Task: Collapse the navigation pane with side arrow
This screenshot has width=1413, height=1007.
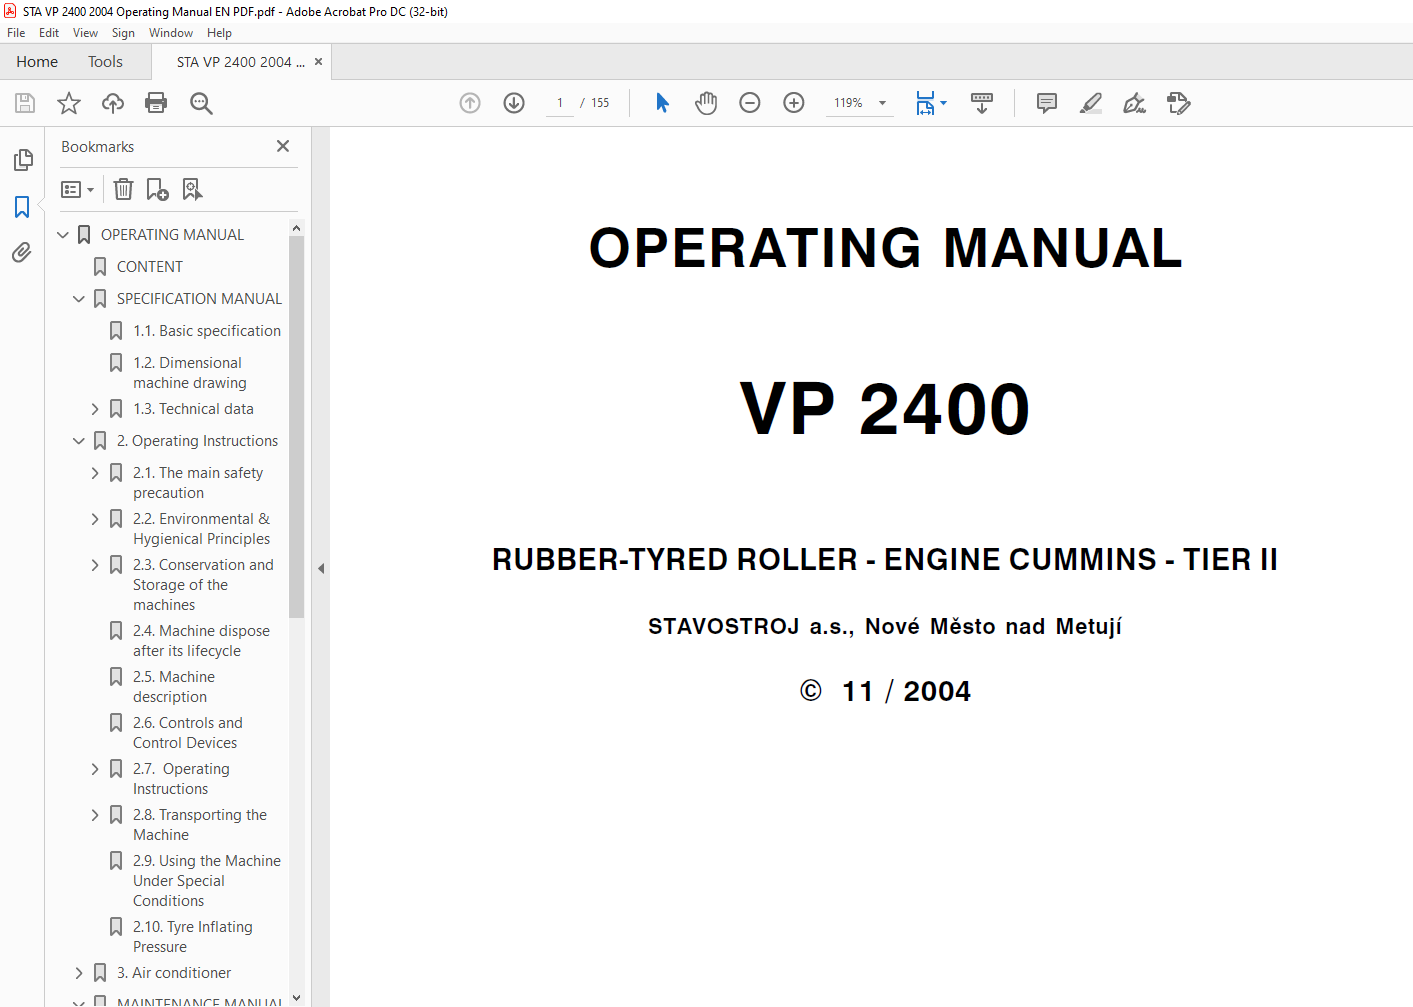Action: [x=321, y=568]
